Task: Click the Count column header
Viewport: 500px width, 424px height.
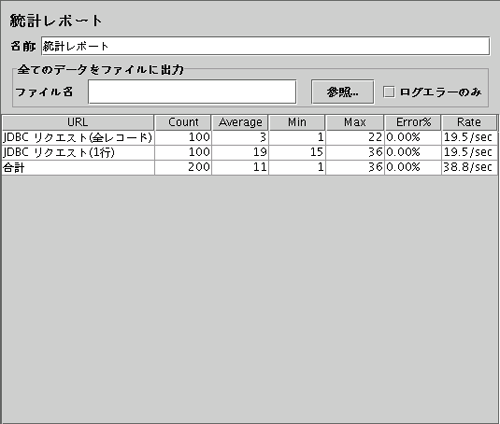Action: click(183, 122)
